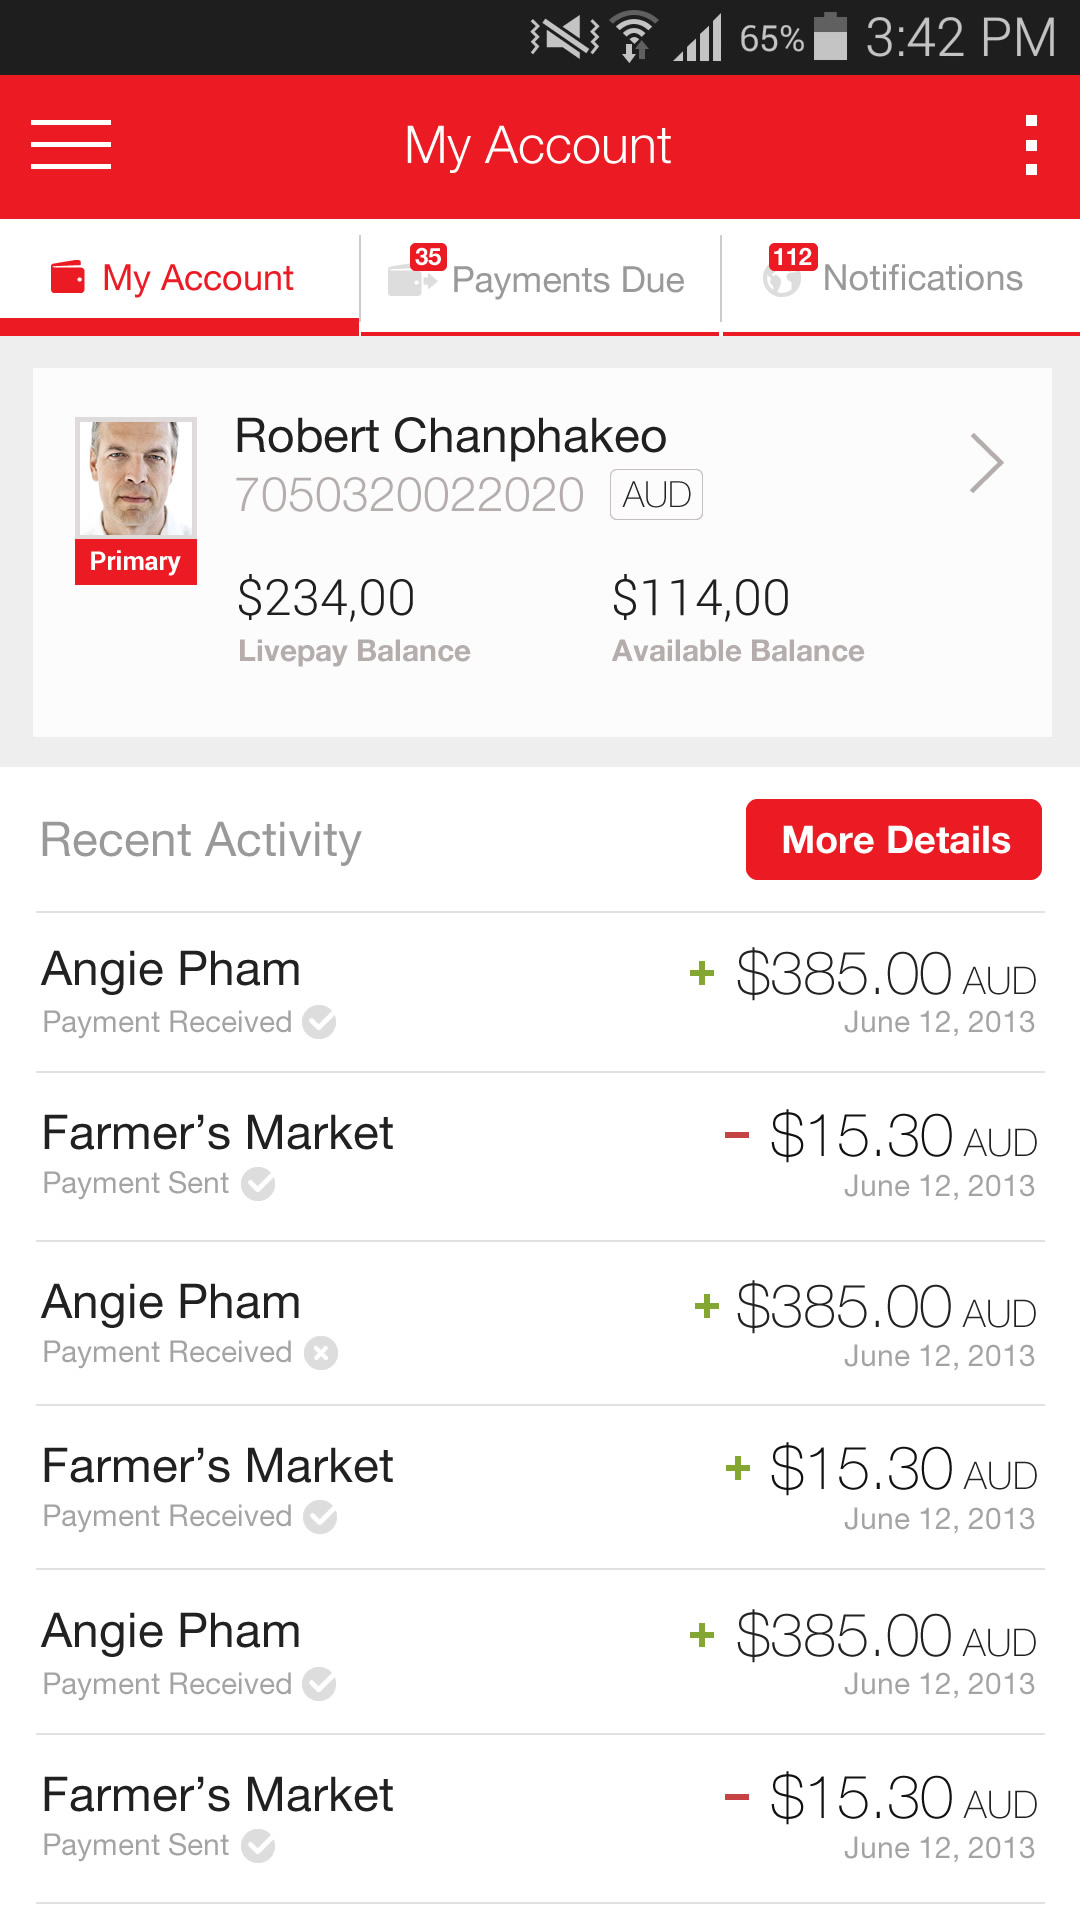Tap the checkmark beside first Payment Sent
This screenshot has height=1920, width=1080.
click(258, 1184)
